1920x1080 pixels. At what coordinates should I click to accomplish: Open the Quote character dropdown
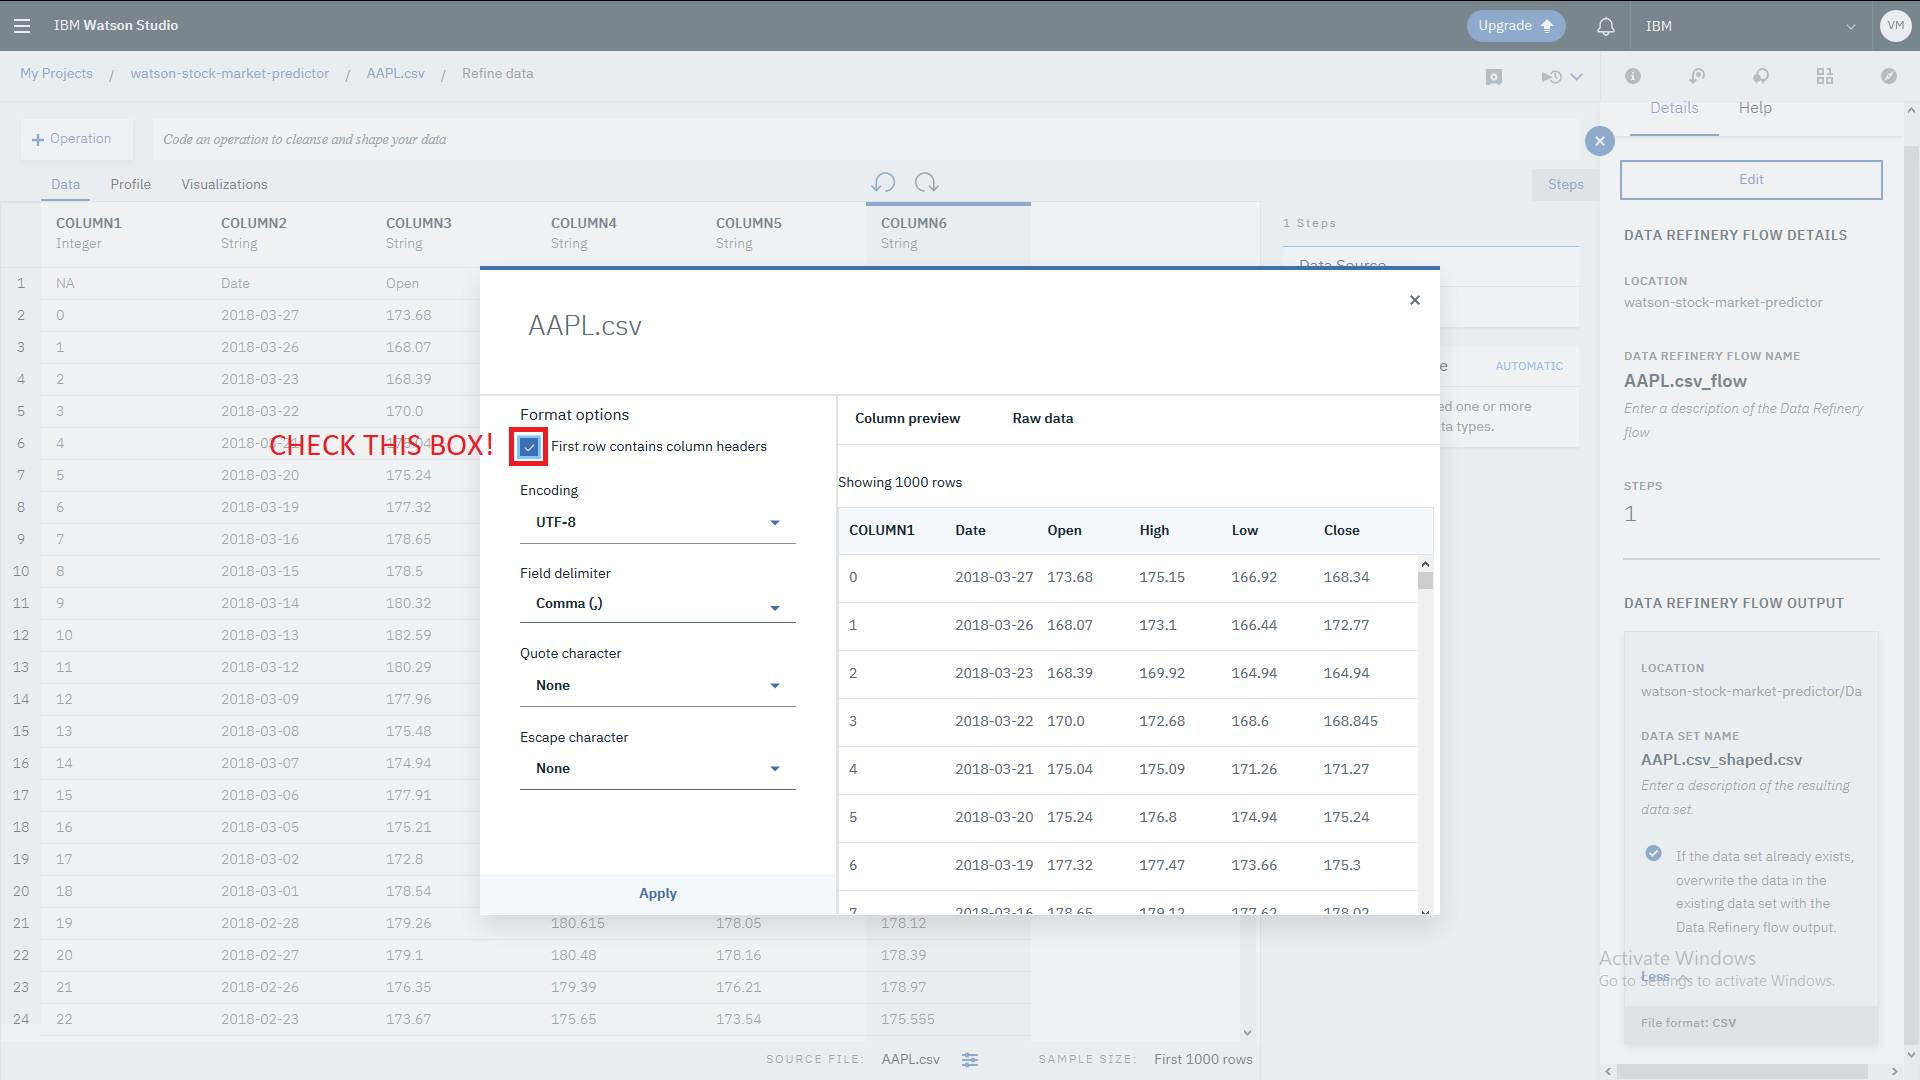[657, 686]
